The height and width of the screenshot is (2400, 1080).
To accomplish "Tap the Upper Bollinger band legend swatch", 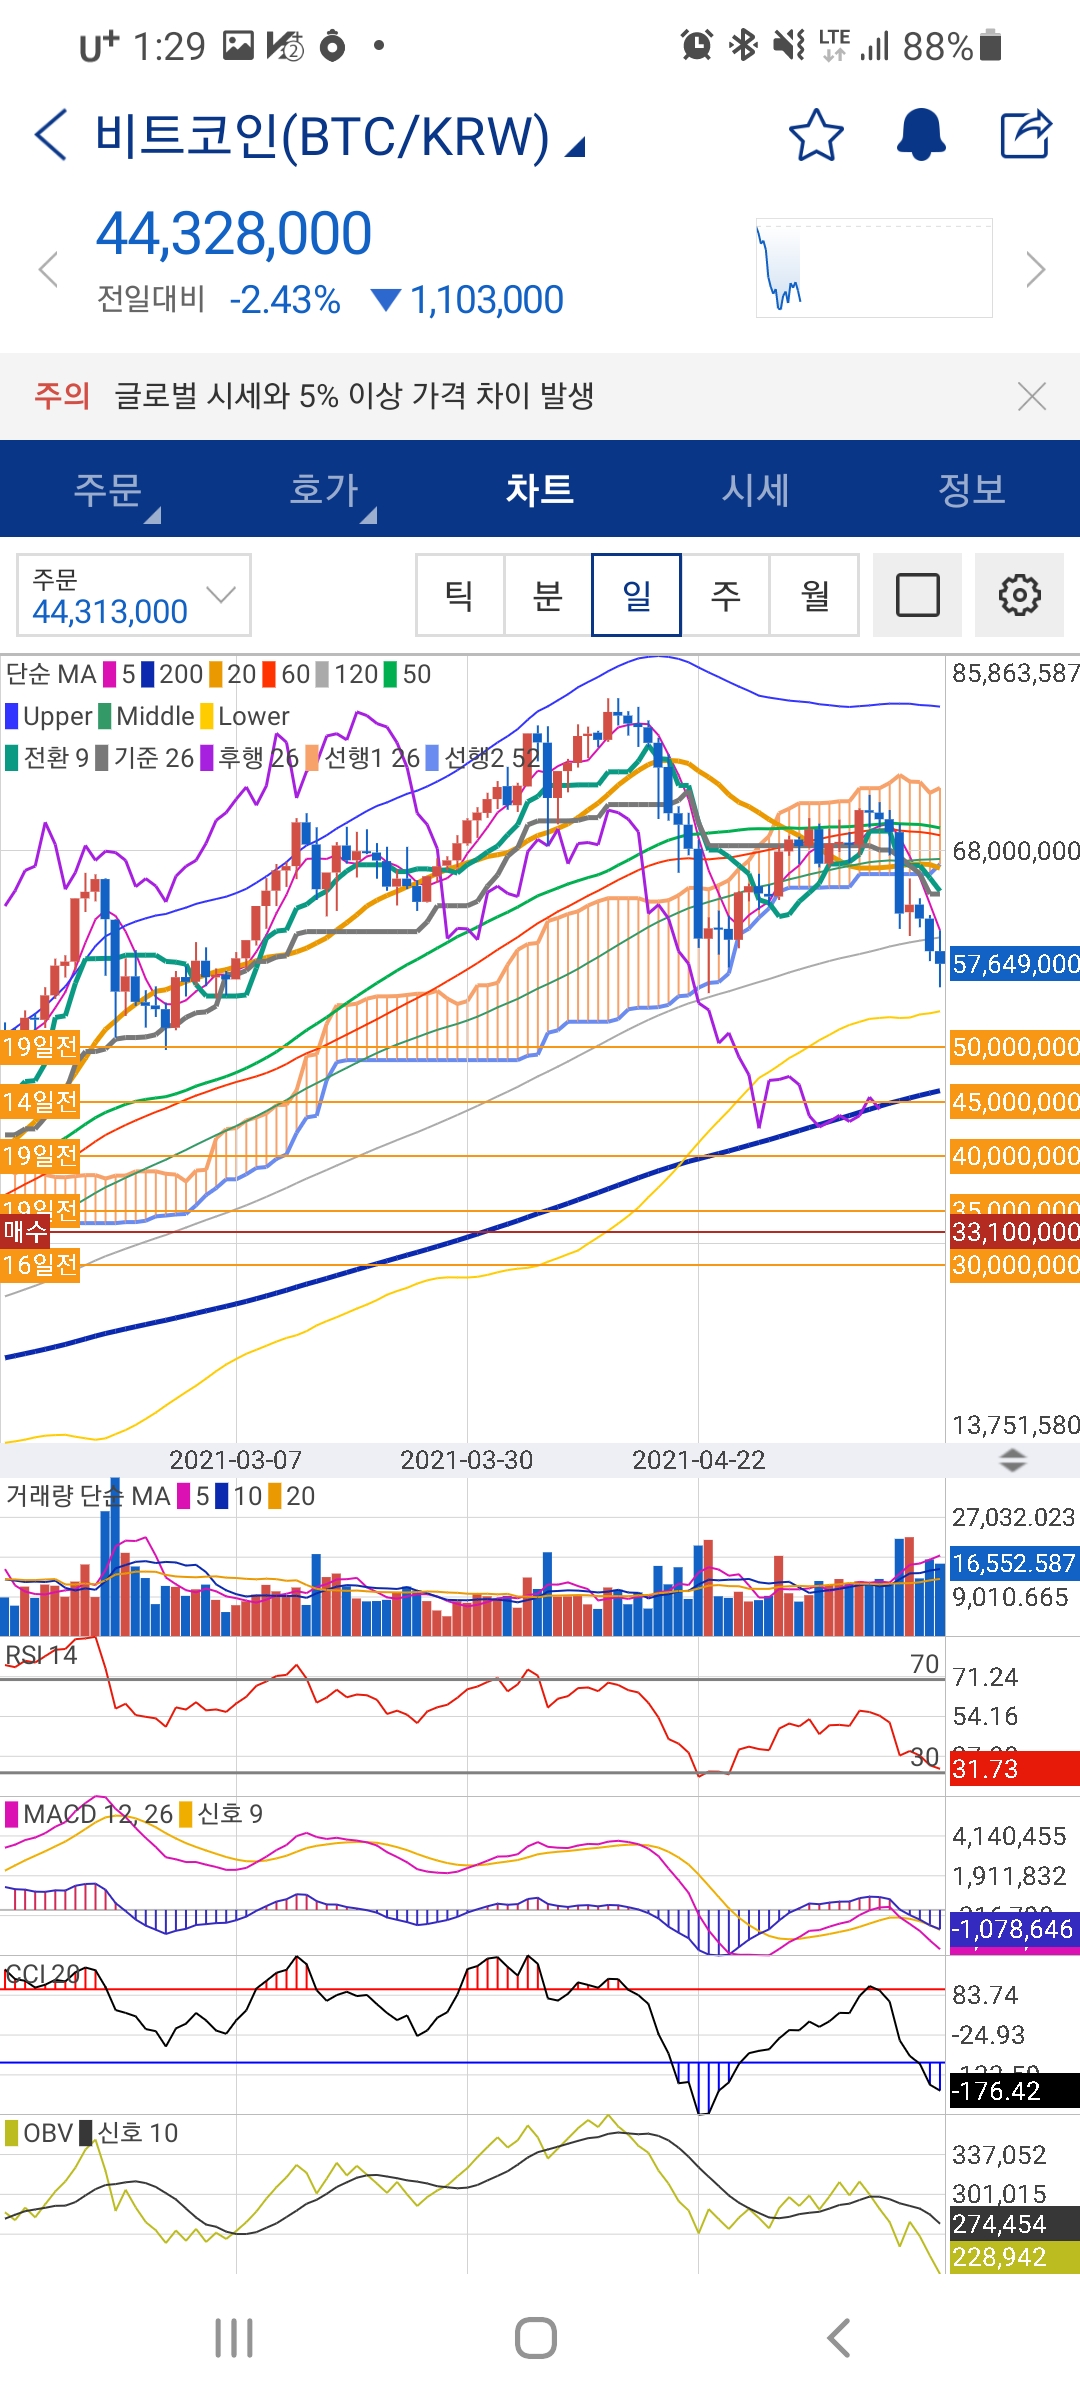I will pyautogui.click(x=12, y=716).
